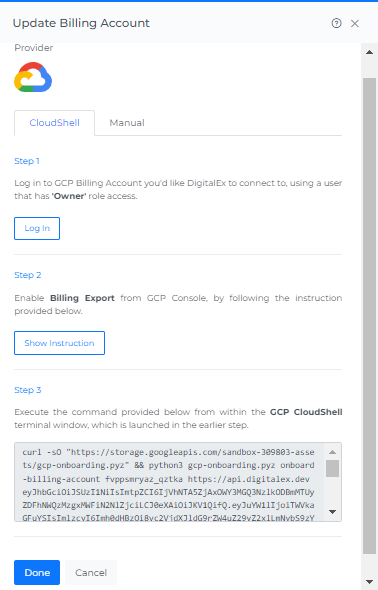Switch to the Manual tab

click(x=127, y=123)
